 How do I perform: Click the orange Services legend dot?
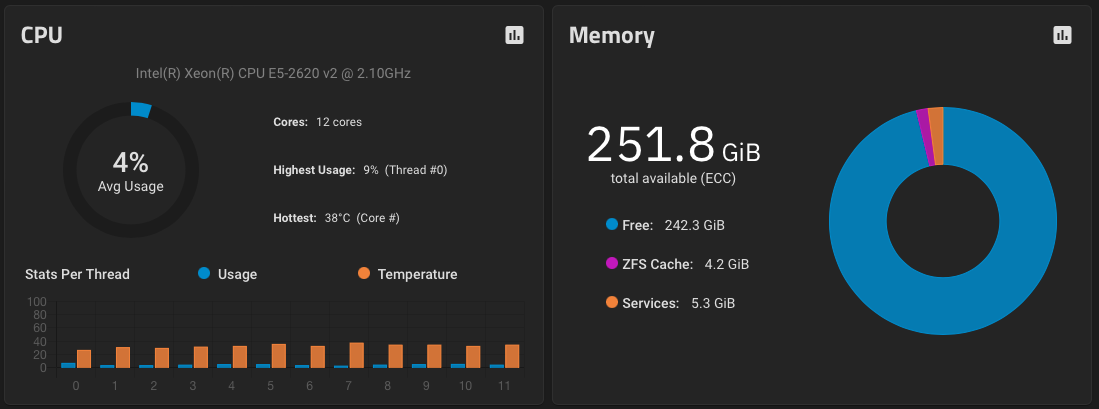tap(612, 302)
